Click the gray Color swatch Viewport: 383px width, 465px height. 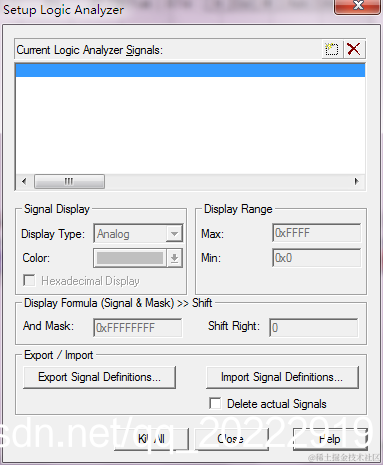(130, 258)
